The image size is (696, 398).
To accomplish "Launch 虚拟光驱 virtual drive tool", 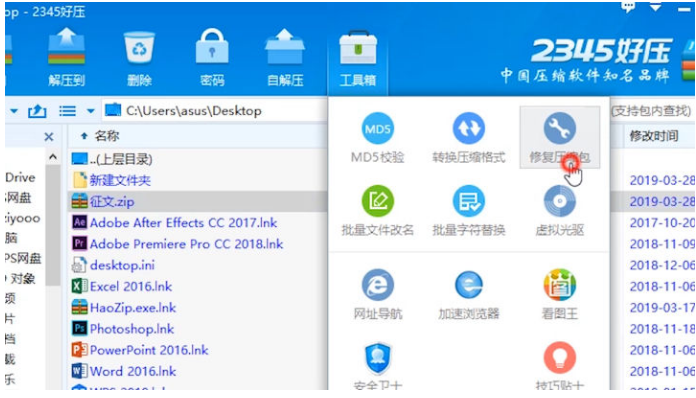I will (x=559, y=210).
